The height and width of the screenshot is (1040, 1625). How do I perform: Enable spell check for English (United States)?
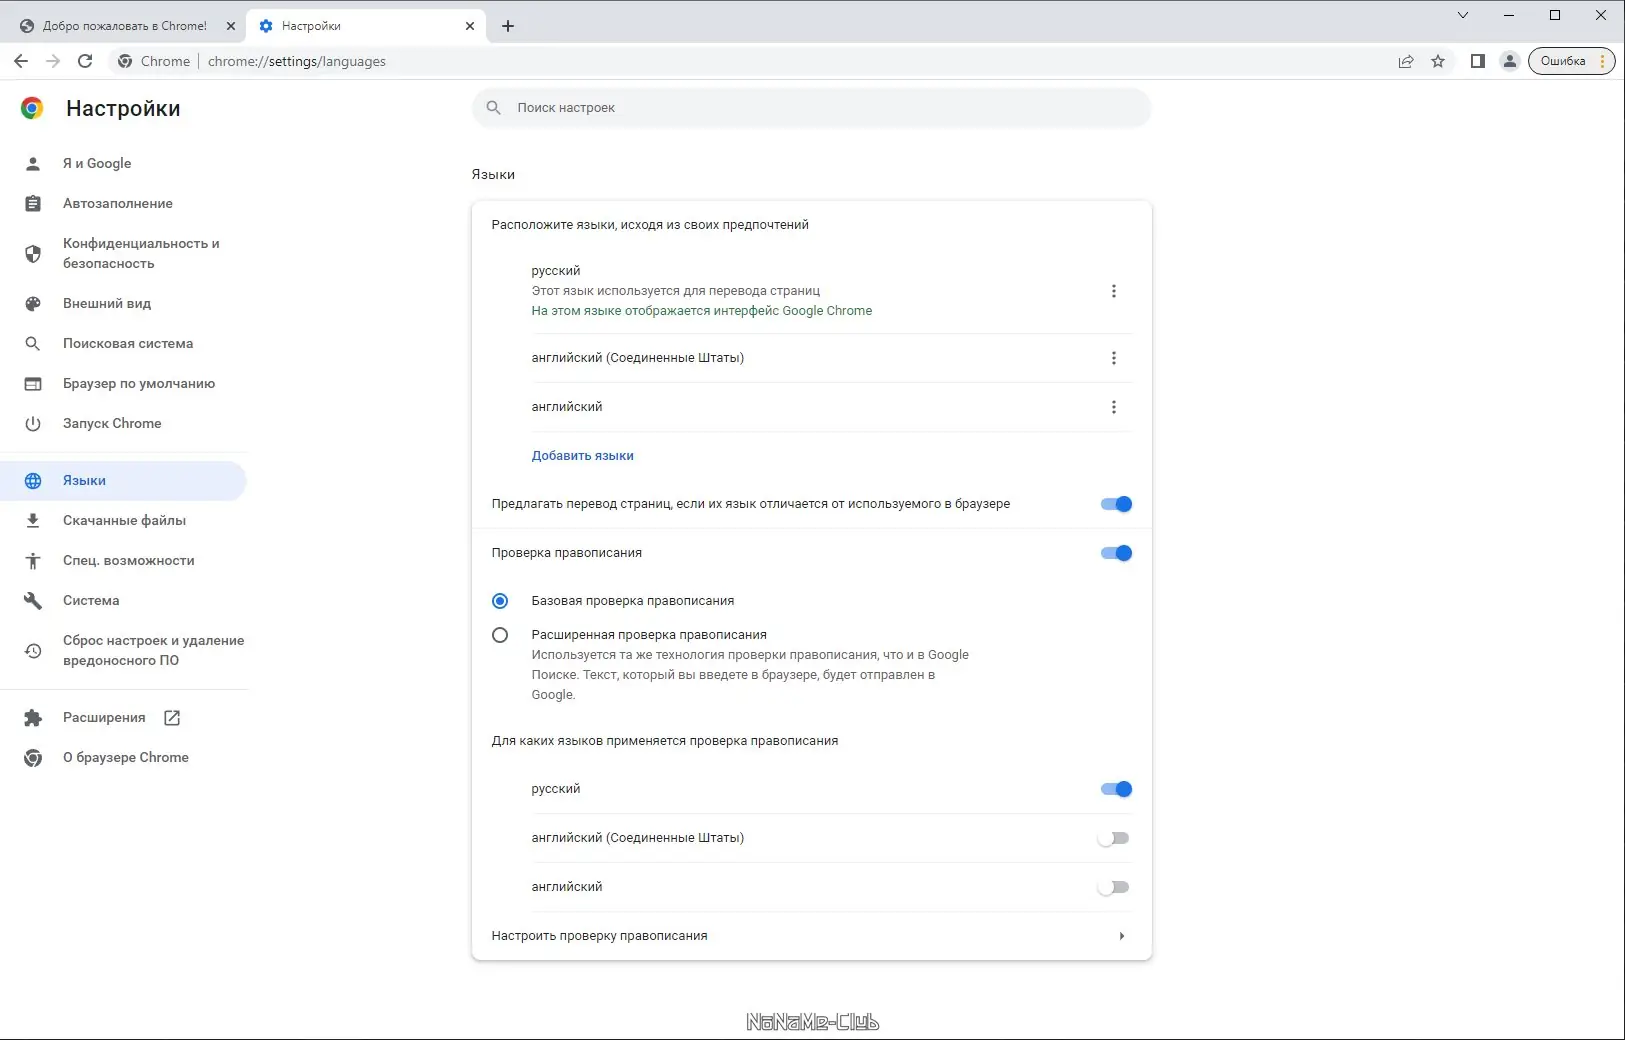pyautogui.click(x=1113, y=838)
